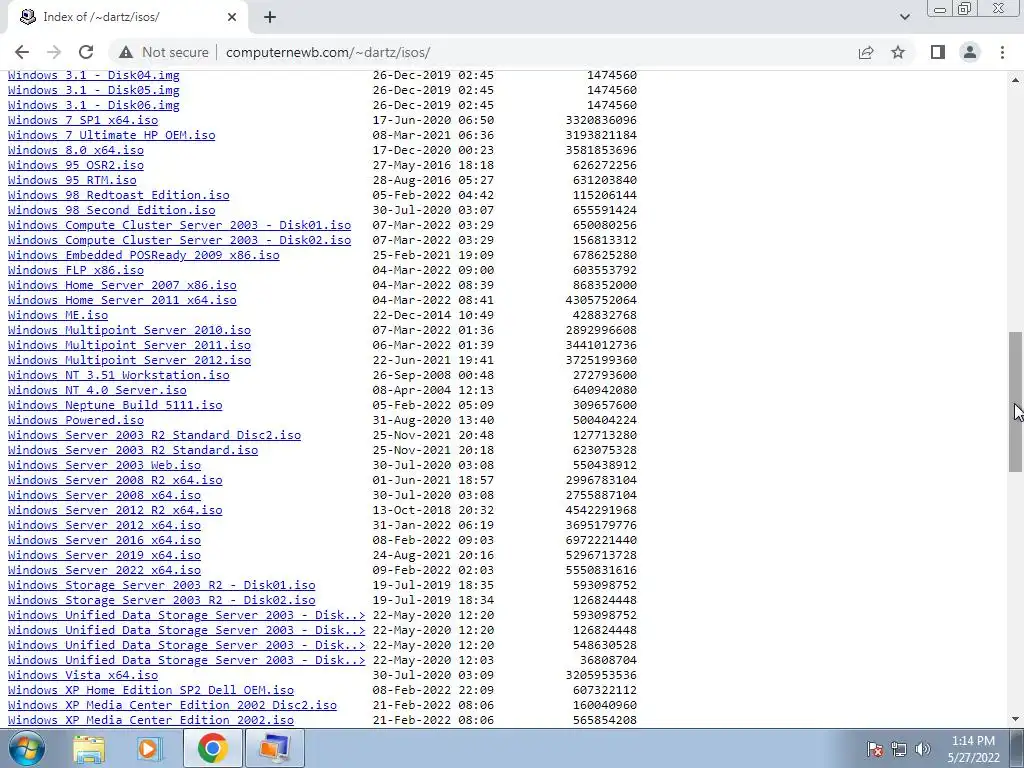Download Windows 95 OSR2.iso
This screenshot has width=1024, height=768.
click(76, 165)
